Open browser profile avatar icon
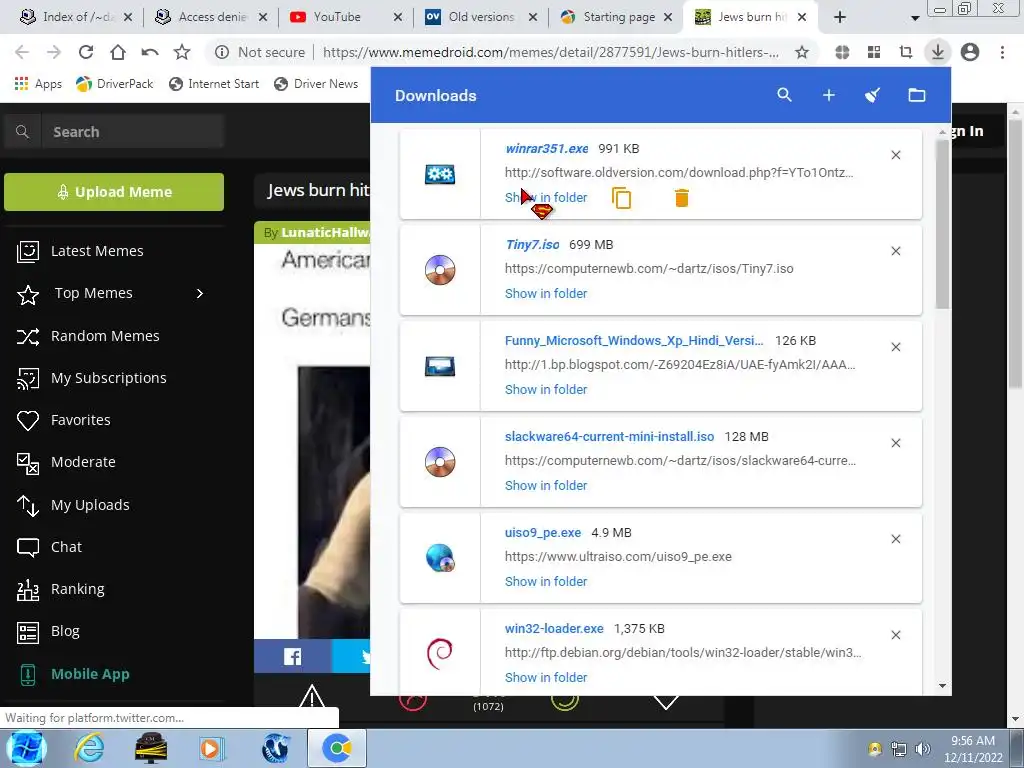 (970, 52)
